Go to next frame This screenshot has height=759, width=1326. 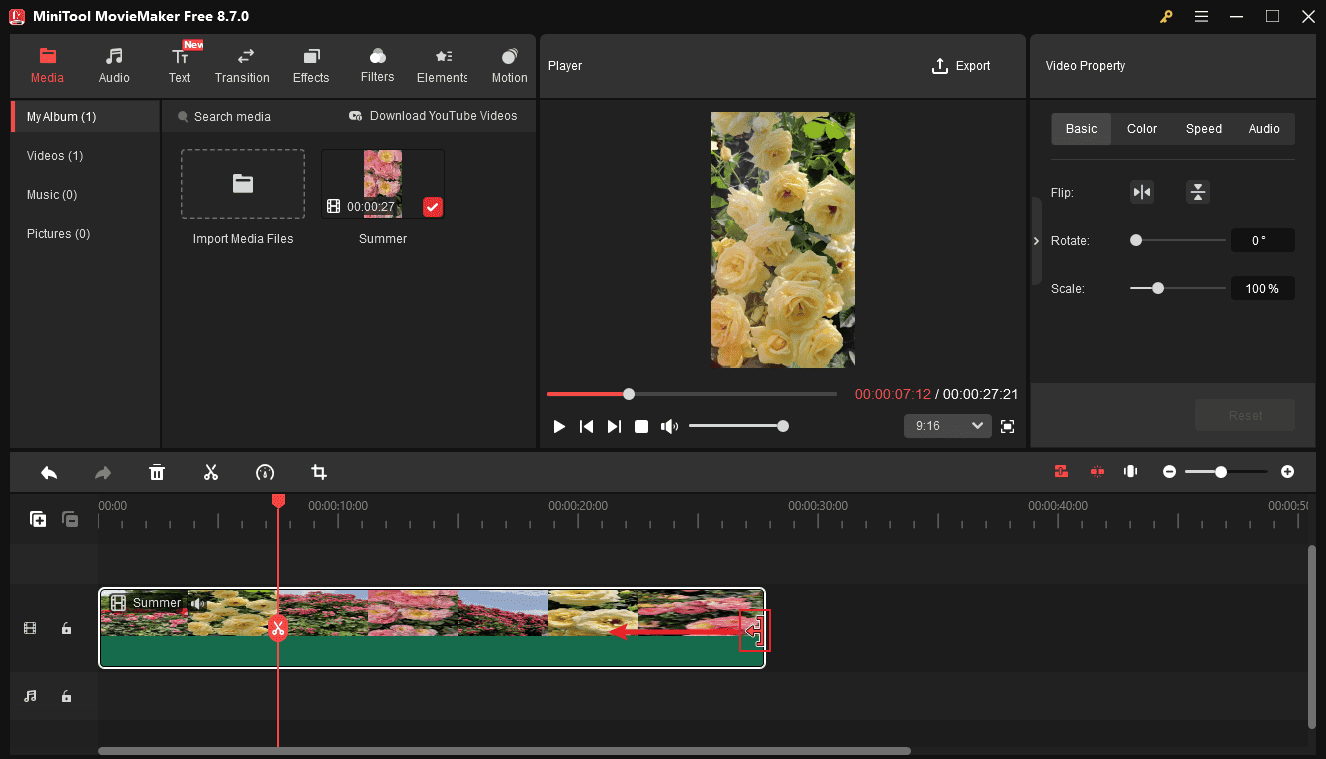point(614,427)
